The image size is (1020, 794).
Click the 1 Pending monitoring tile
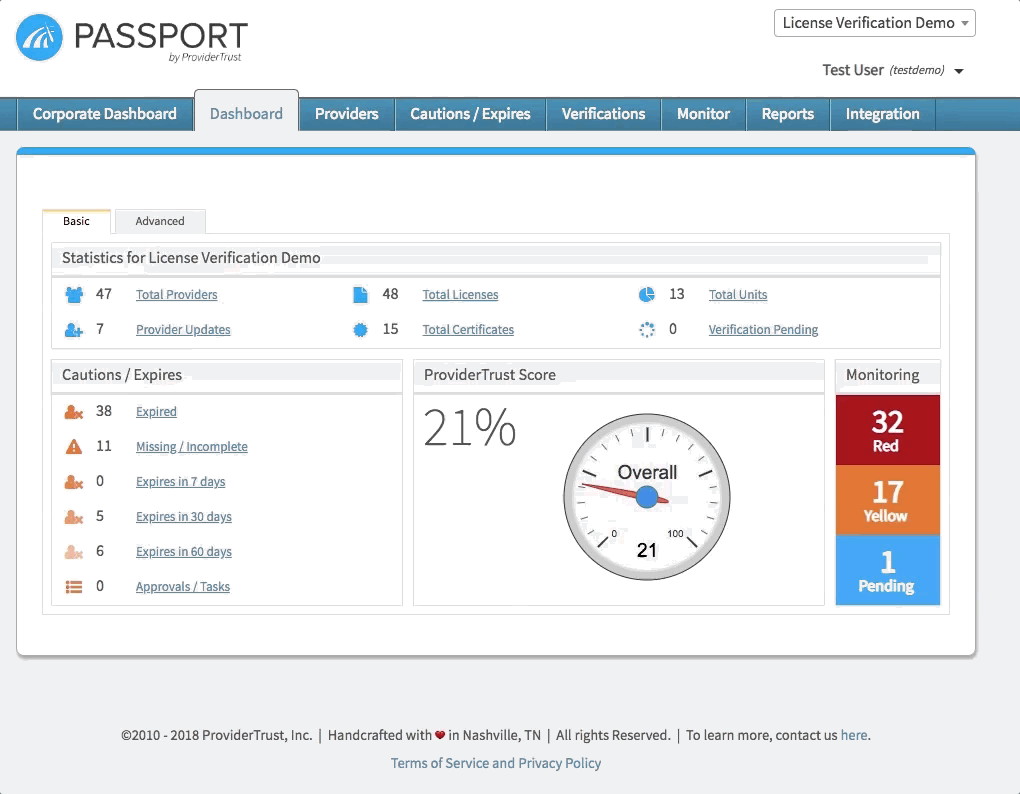887,570
